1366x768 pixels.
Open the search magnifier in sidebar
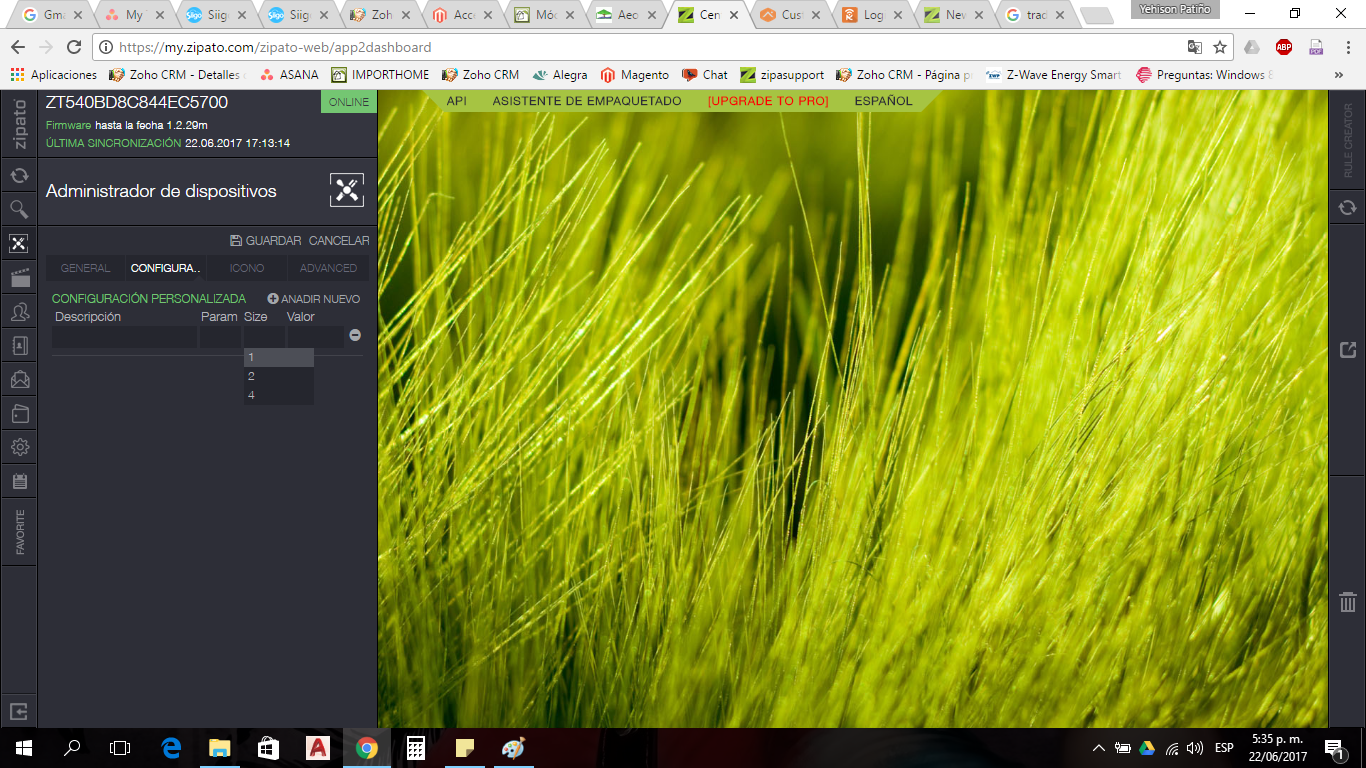(19, 209)
